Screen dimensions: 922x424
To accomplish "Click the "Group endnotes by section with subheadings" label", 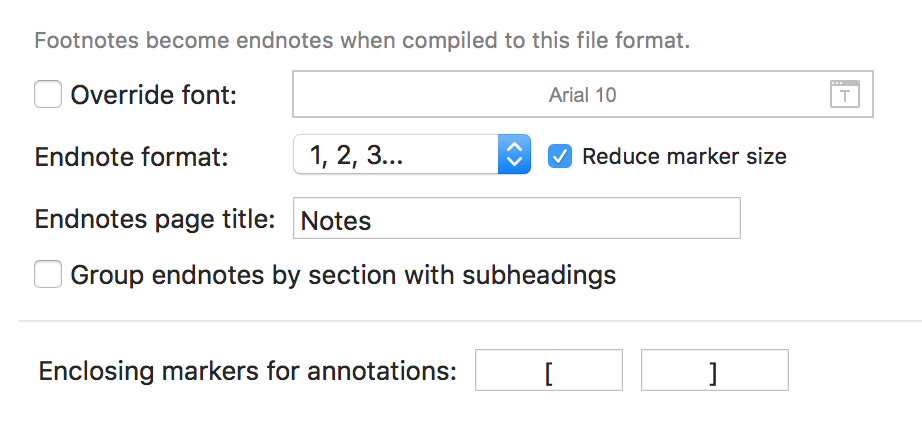I will [x=343, y=275].
